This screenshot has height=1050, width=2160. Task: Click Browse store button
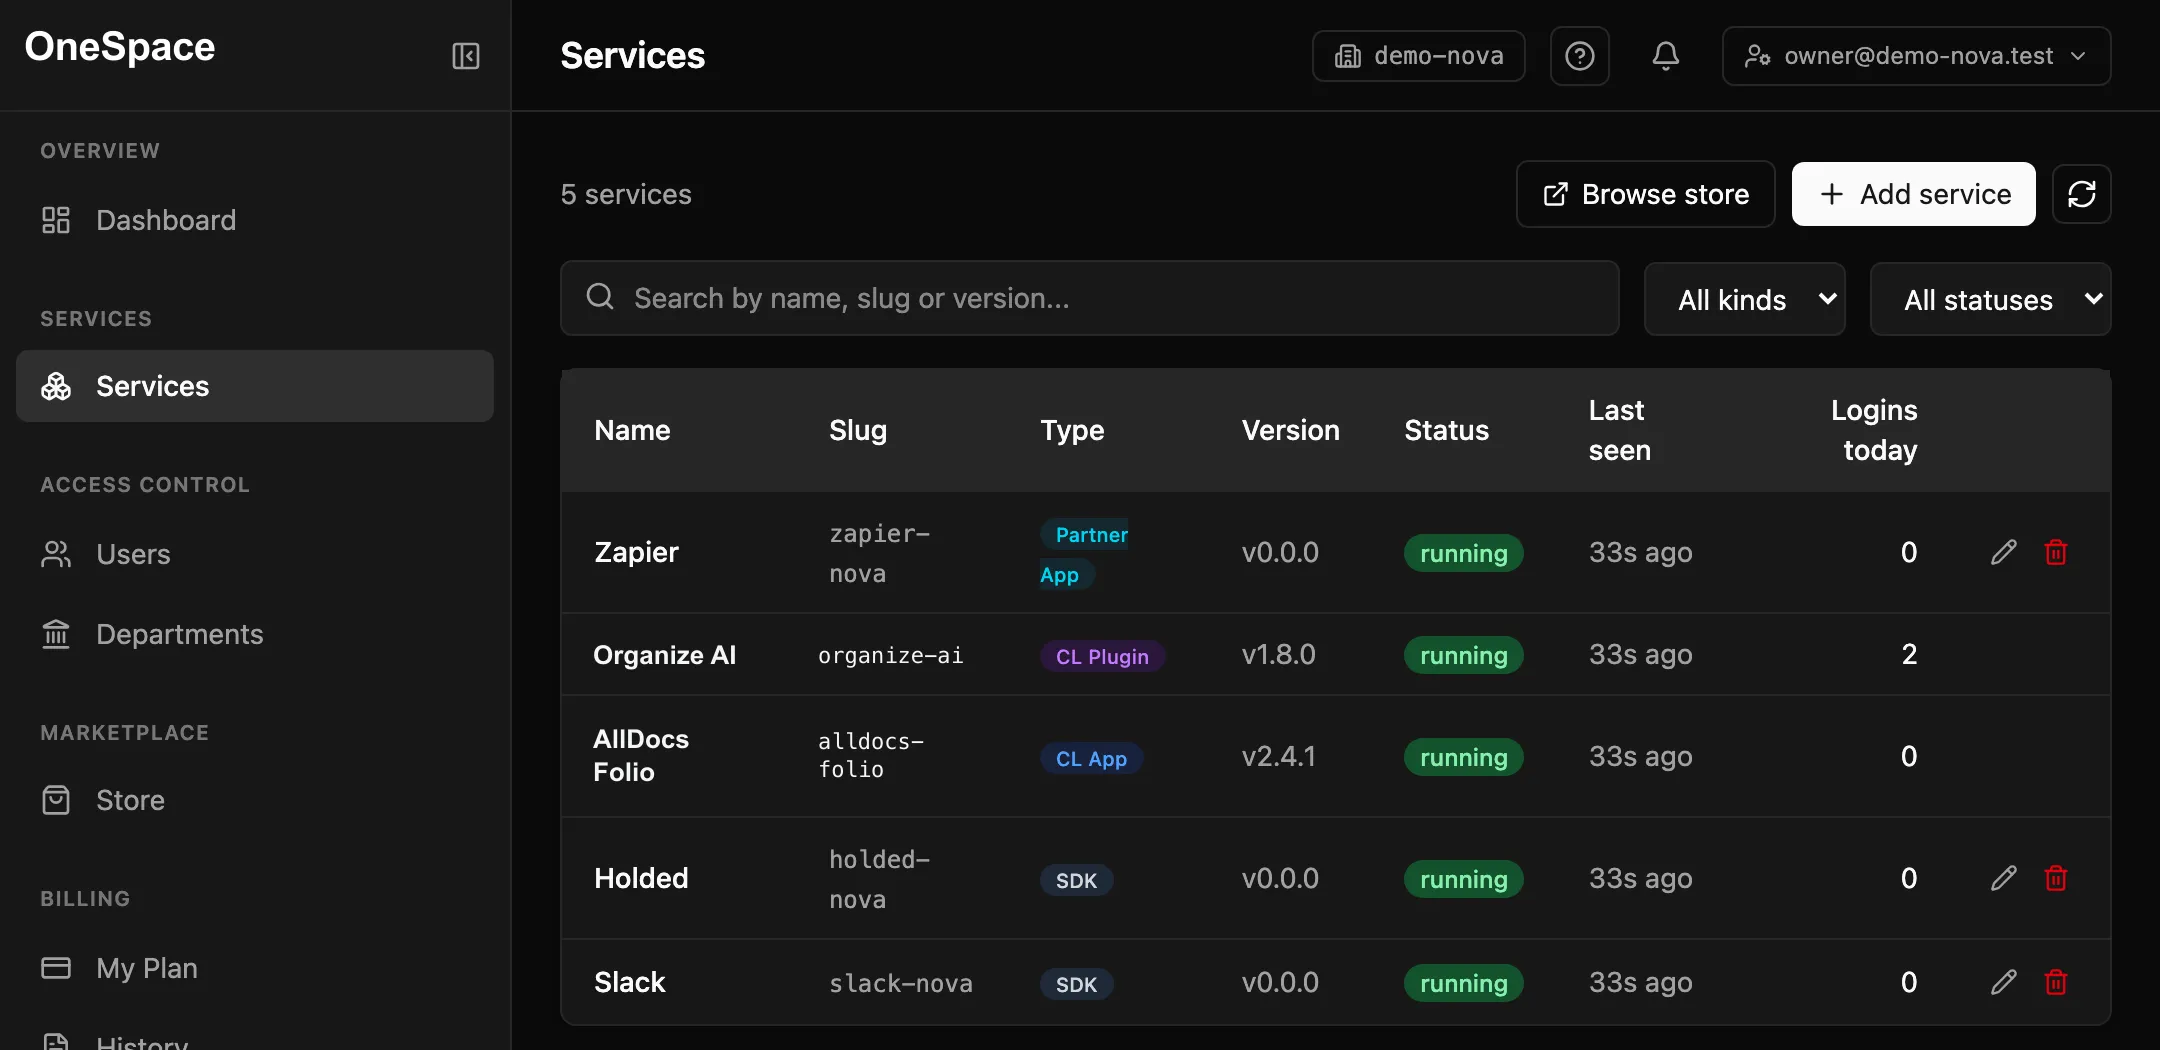[x=1646, y=194]
